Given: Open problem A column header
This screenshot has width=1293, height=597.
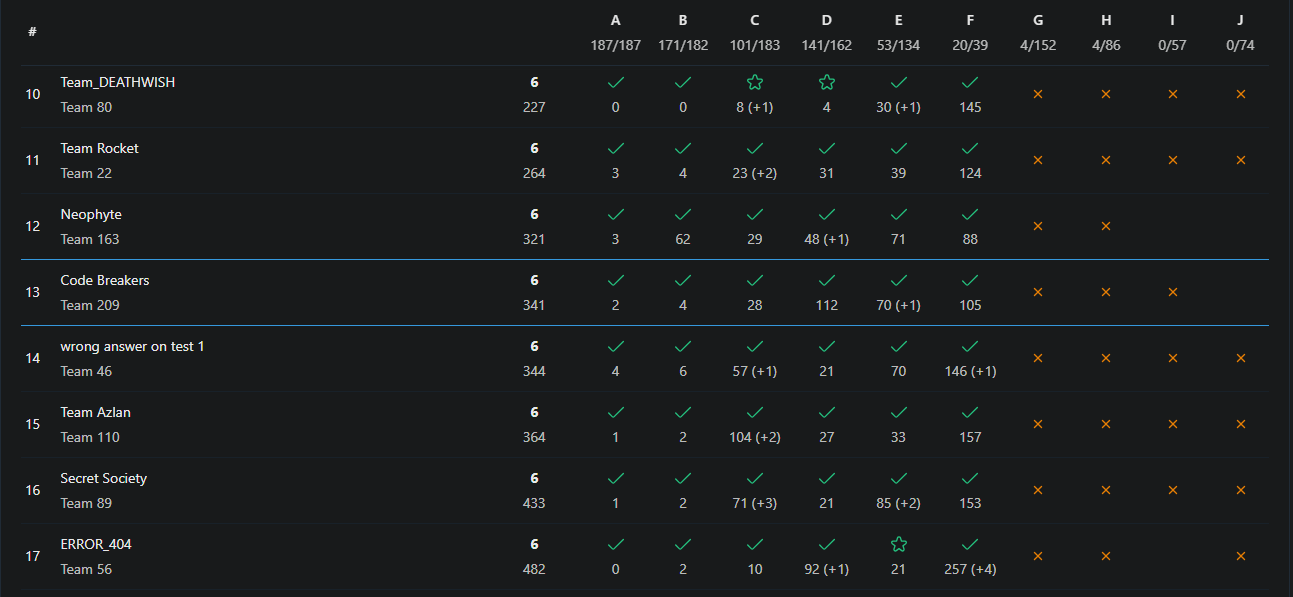Looking at the screenshot, I should click(x=615, y=21).
